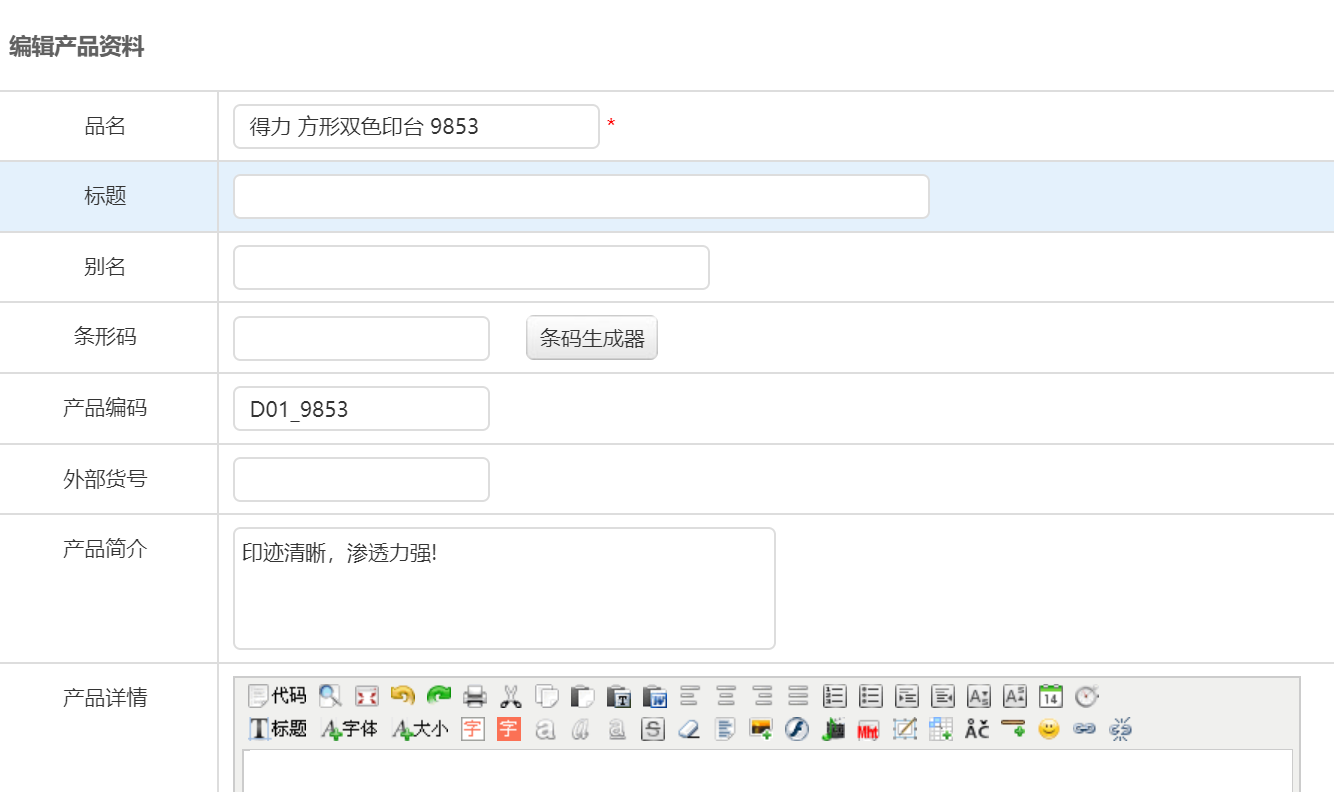Pick text background color icon
Viewport: 1334px width, 792px height.
tap(509, 729)
